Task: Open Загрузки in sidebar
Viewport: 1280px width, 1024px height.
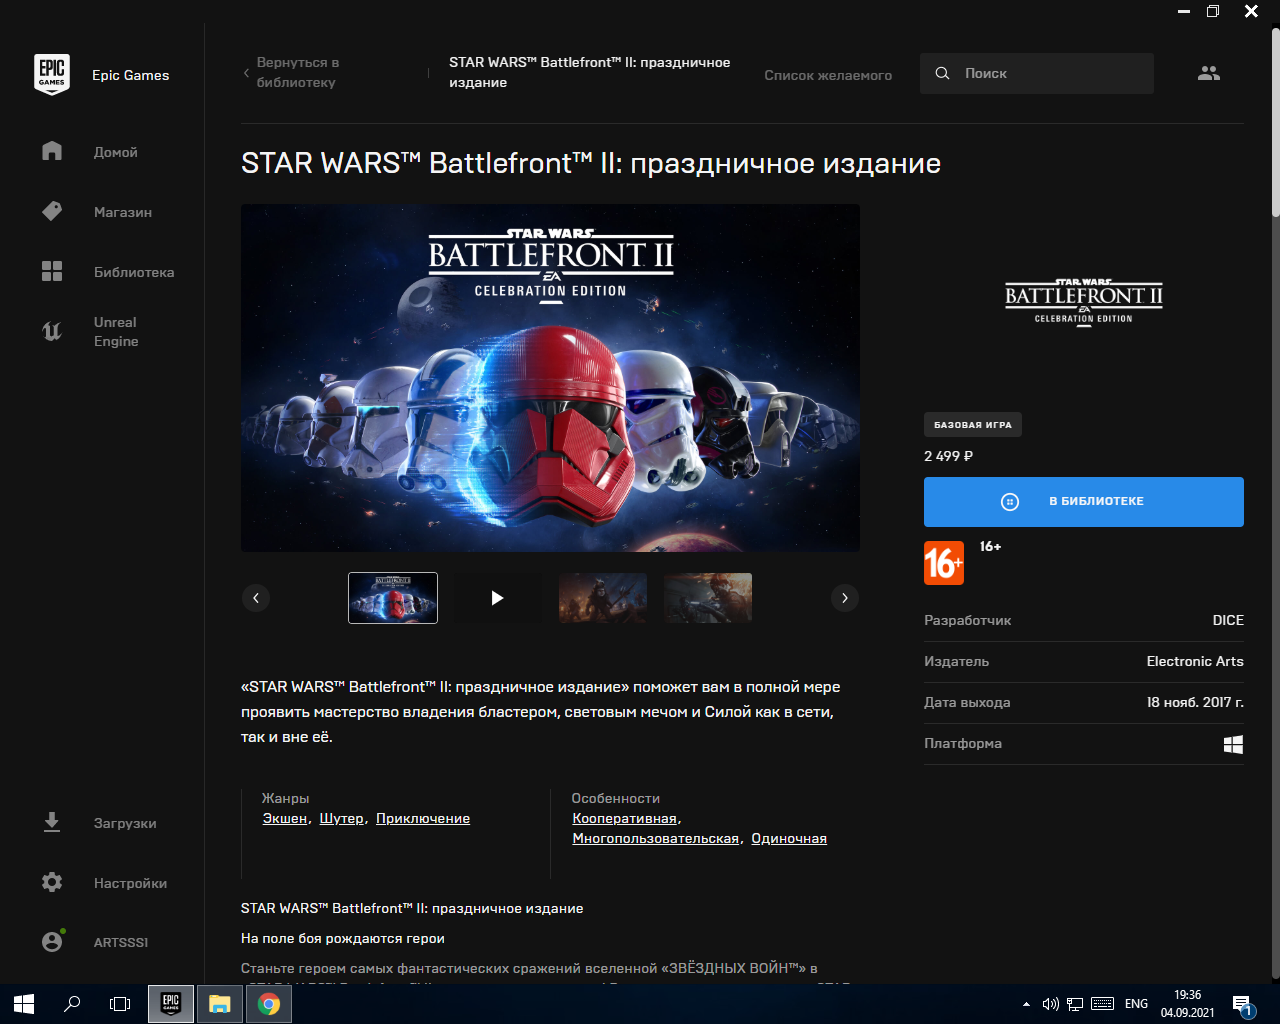Action: [125, 823]
